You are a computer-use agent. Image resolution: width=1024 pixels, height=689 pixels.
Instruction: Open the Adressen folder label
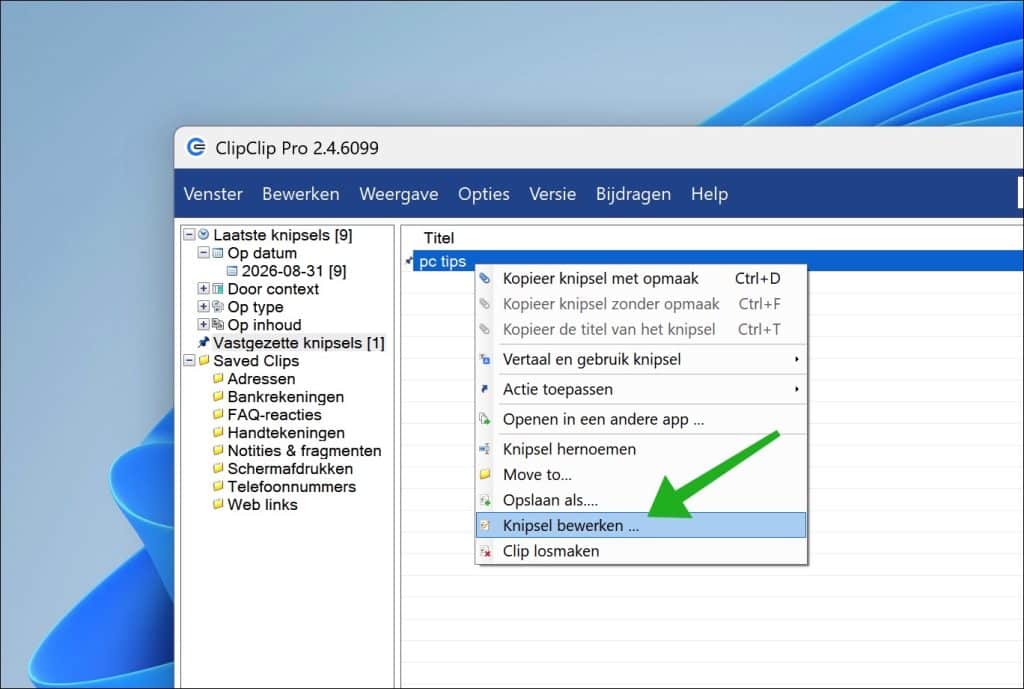[x=261, y=379]
